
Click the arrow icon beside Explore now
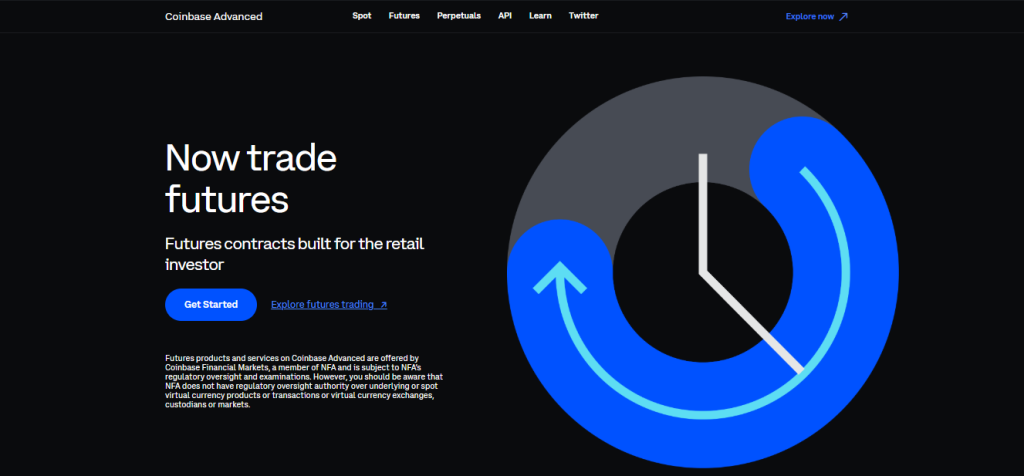click(x=843, y=16)
